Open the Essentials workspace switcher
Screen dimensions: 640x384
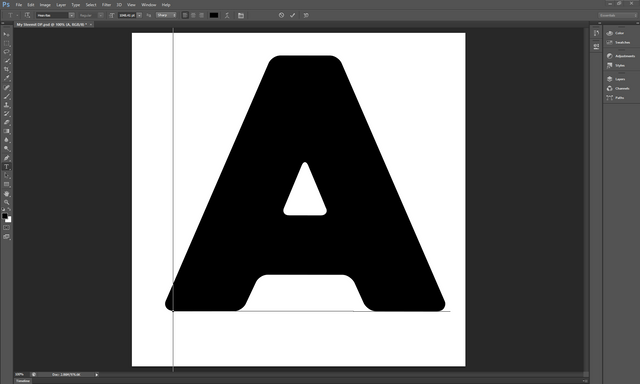point(618,15)
